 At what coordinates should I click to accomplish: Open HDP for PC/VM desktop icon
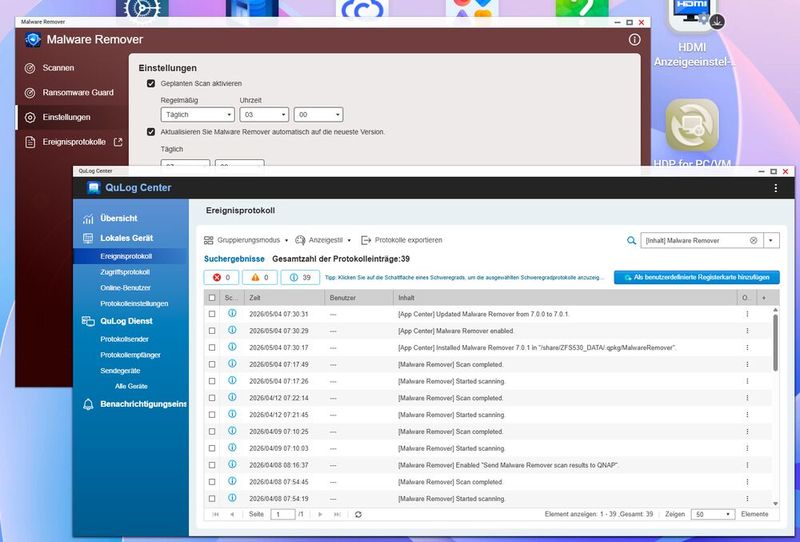pyautogui.click(x=692, y=134)
